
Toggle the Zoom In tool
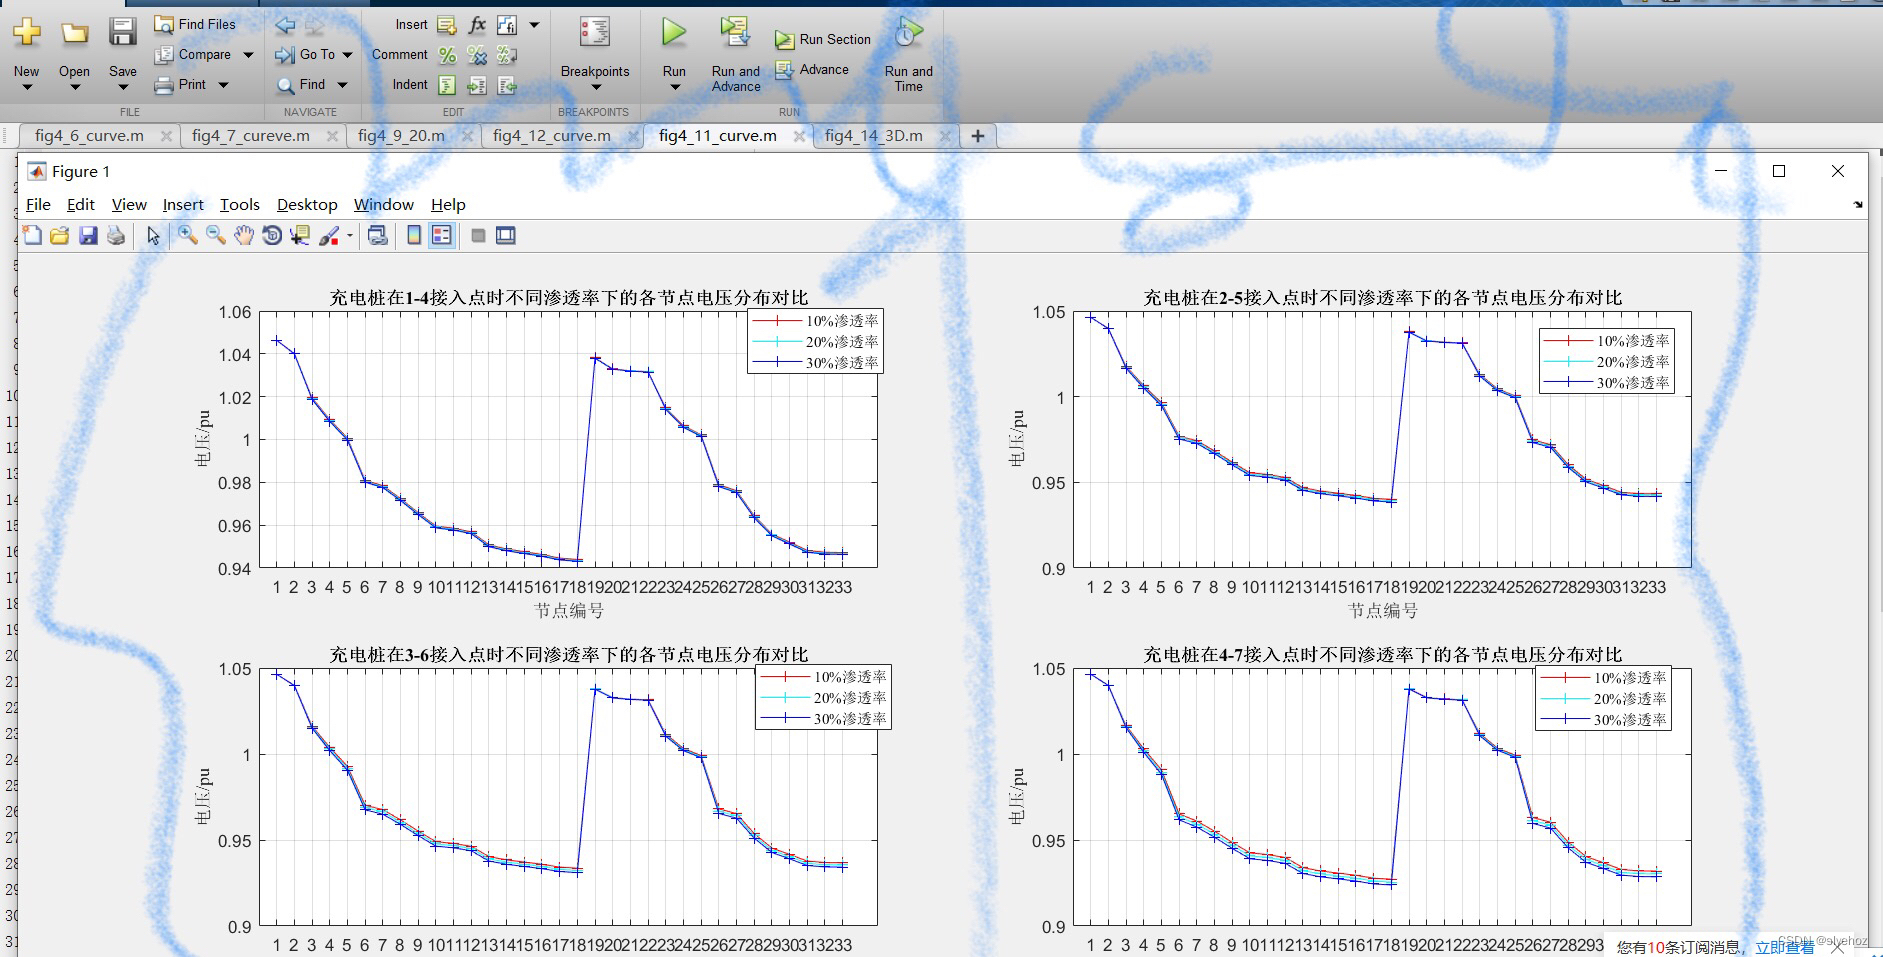187,235
